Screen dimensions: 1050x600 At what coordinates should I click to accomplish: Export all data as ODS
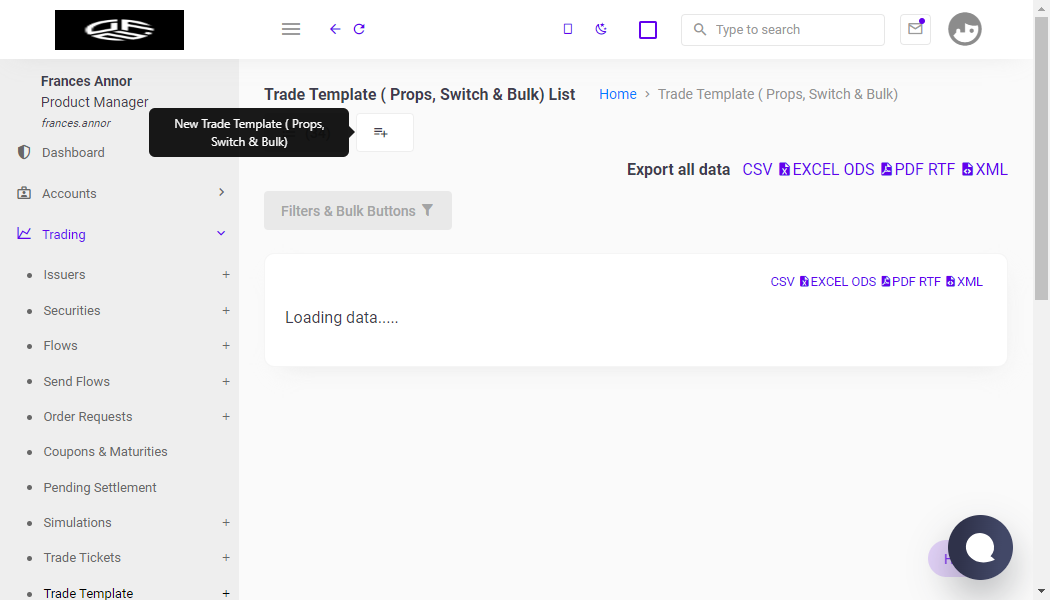click(x=858, y=169)
